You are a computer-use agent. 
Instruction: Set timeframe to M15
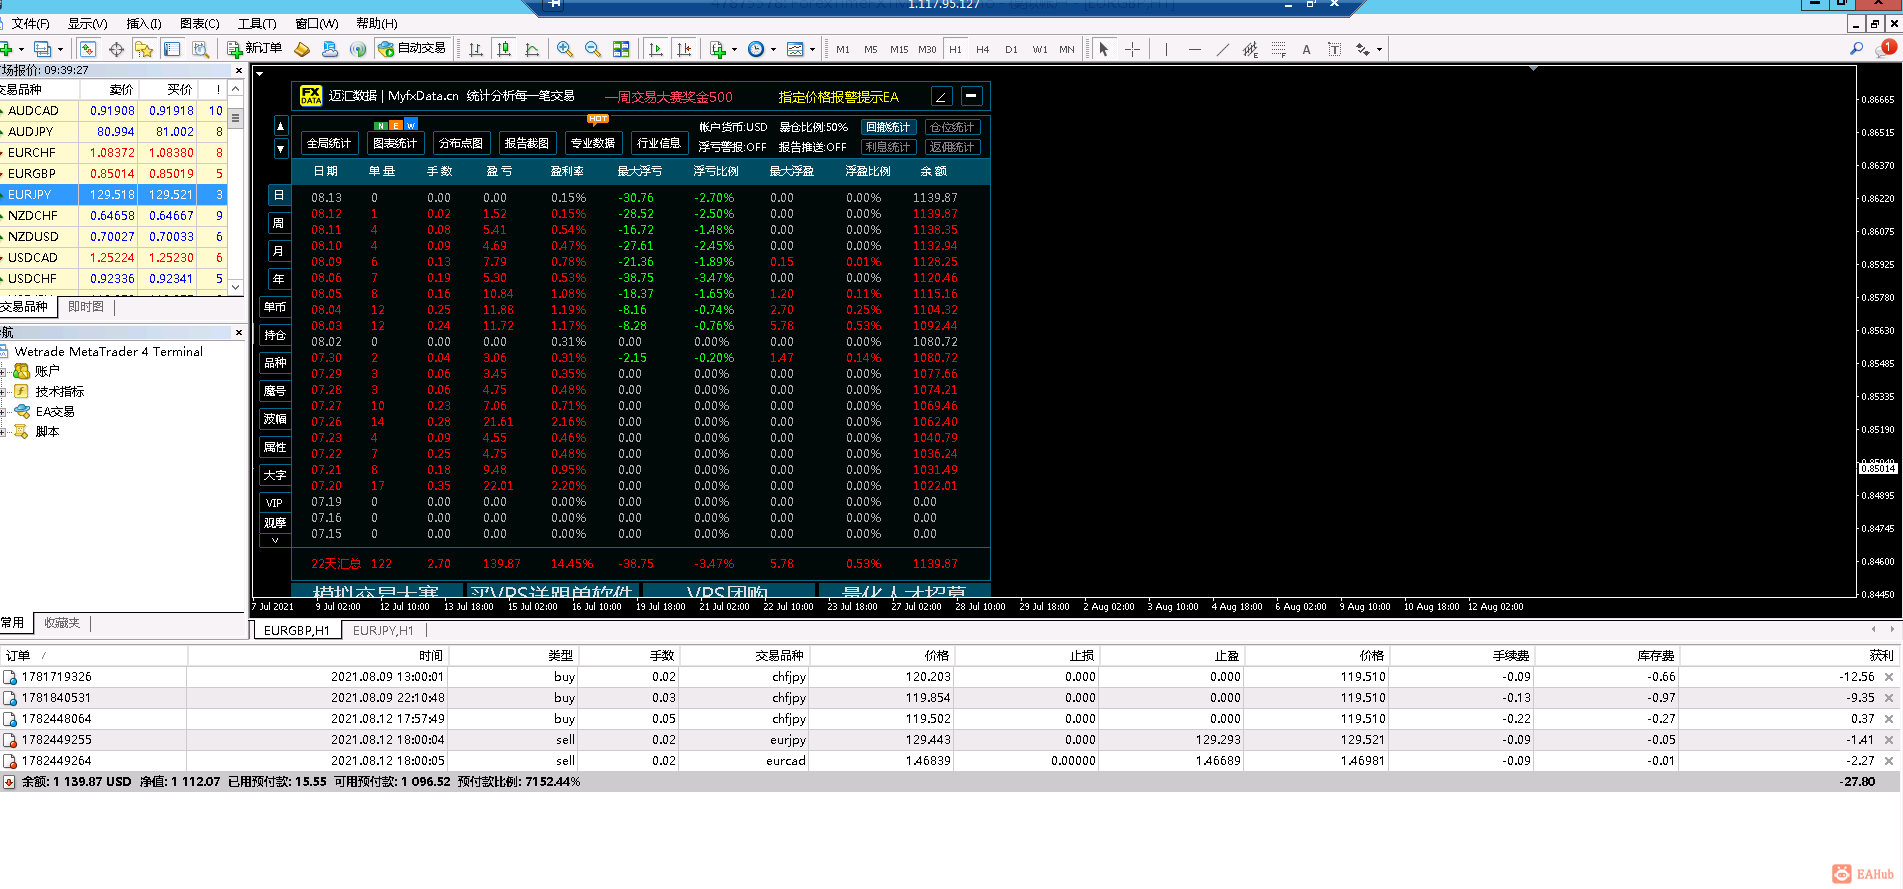[x=899, y=49]
